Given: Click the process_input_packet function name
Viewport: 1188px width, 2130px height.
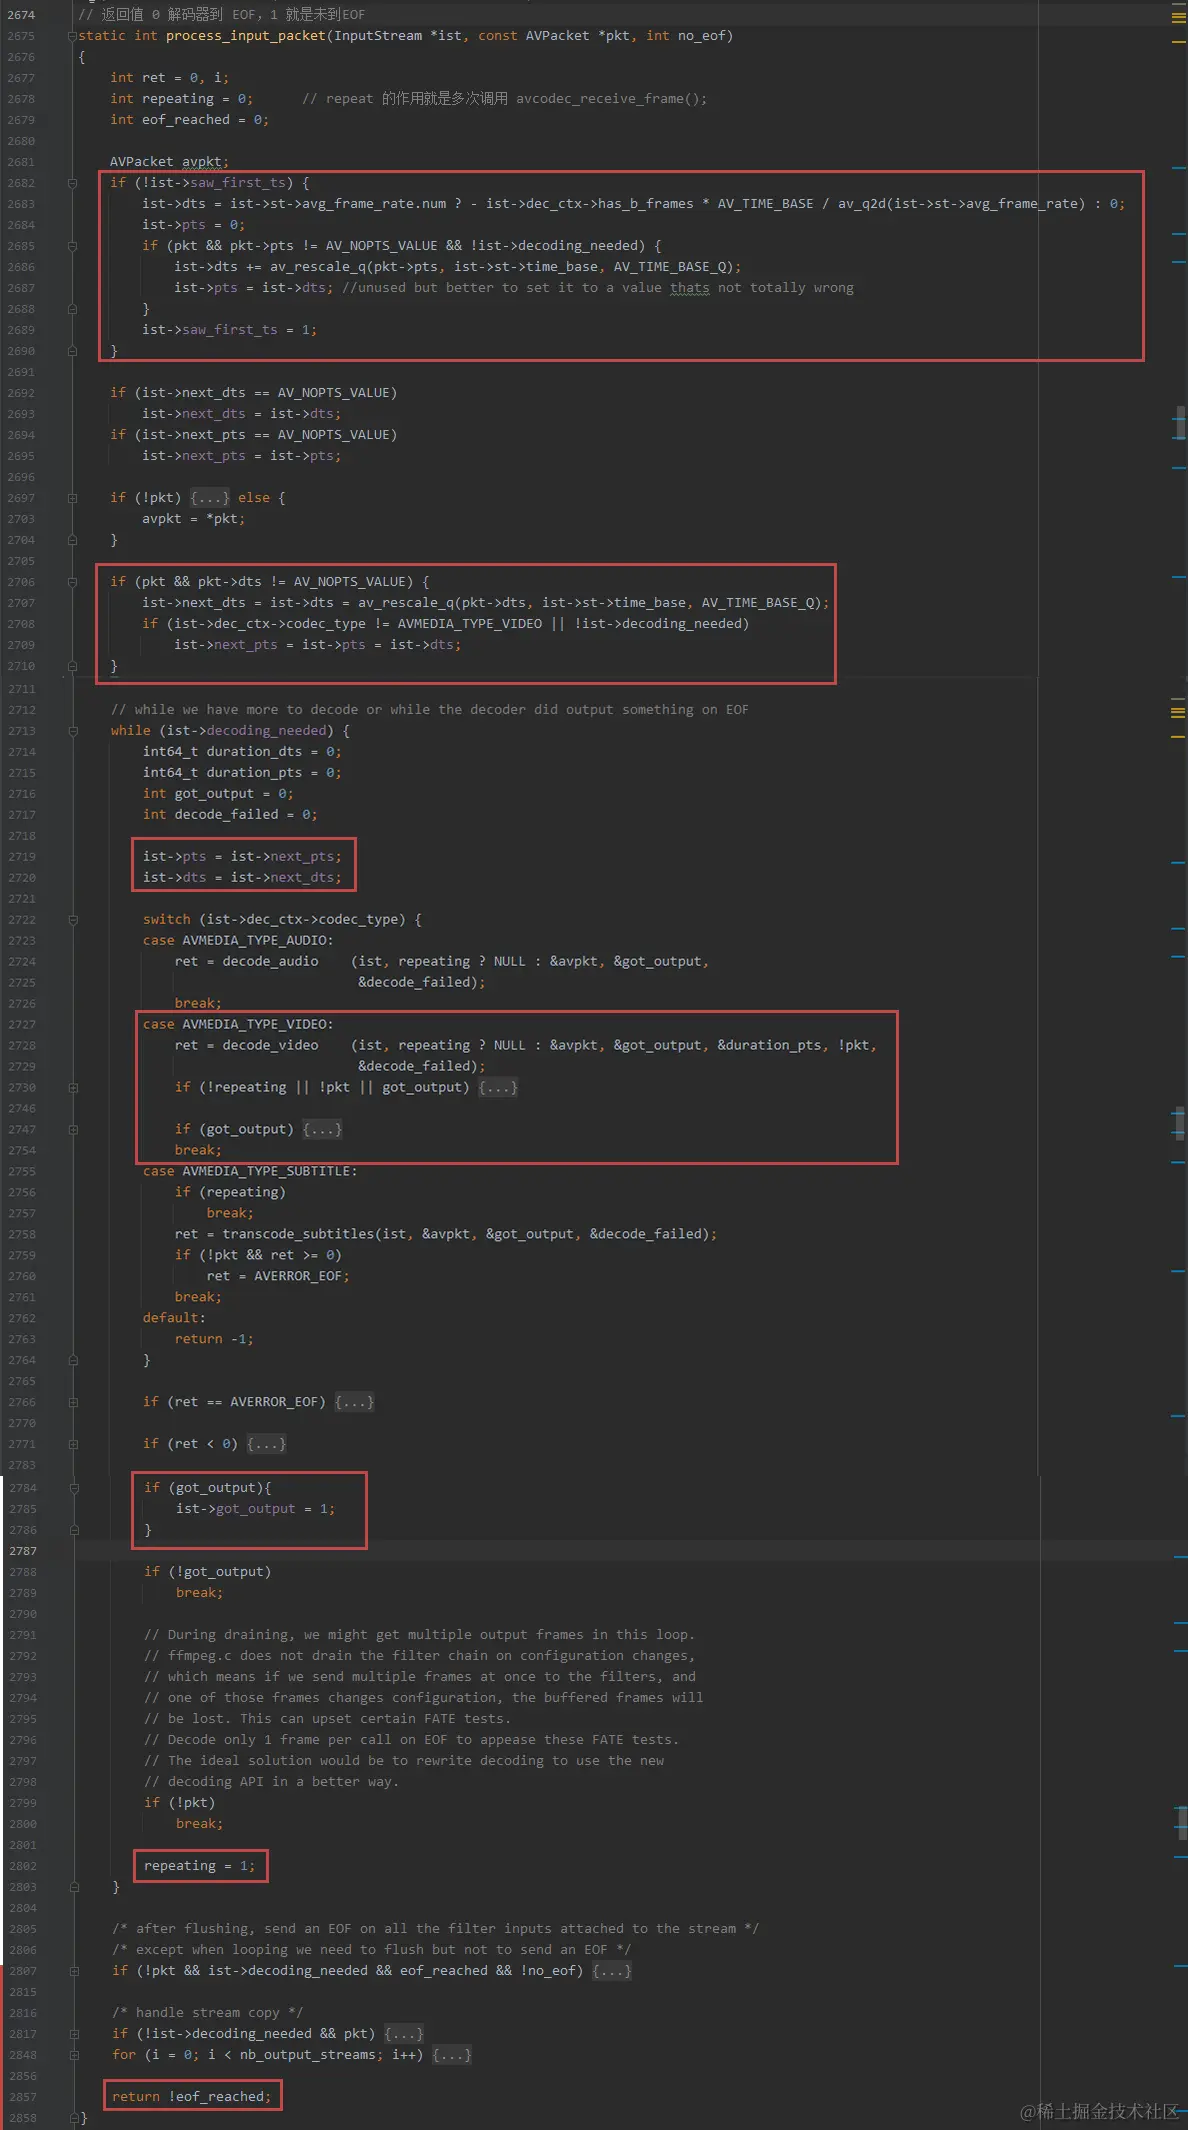Looking at the screenshot, I should click(x=245, y=36).
